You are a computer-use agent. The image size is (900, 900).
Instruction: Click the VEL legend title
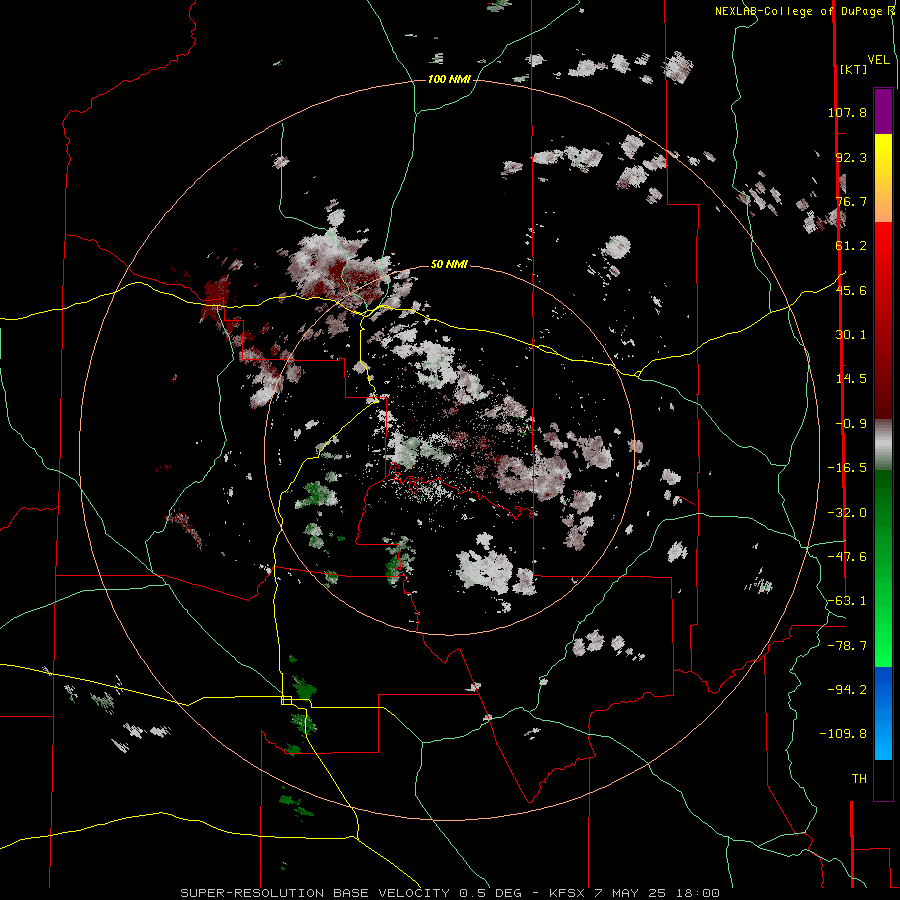click(x=878, y=60)
